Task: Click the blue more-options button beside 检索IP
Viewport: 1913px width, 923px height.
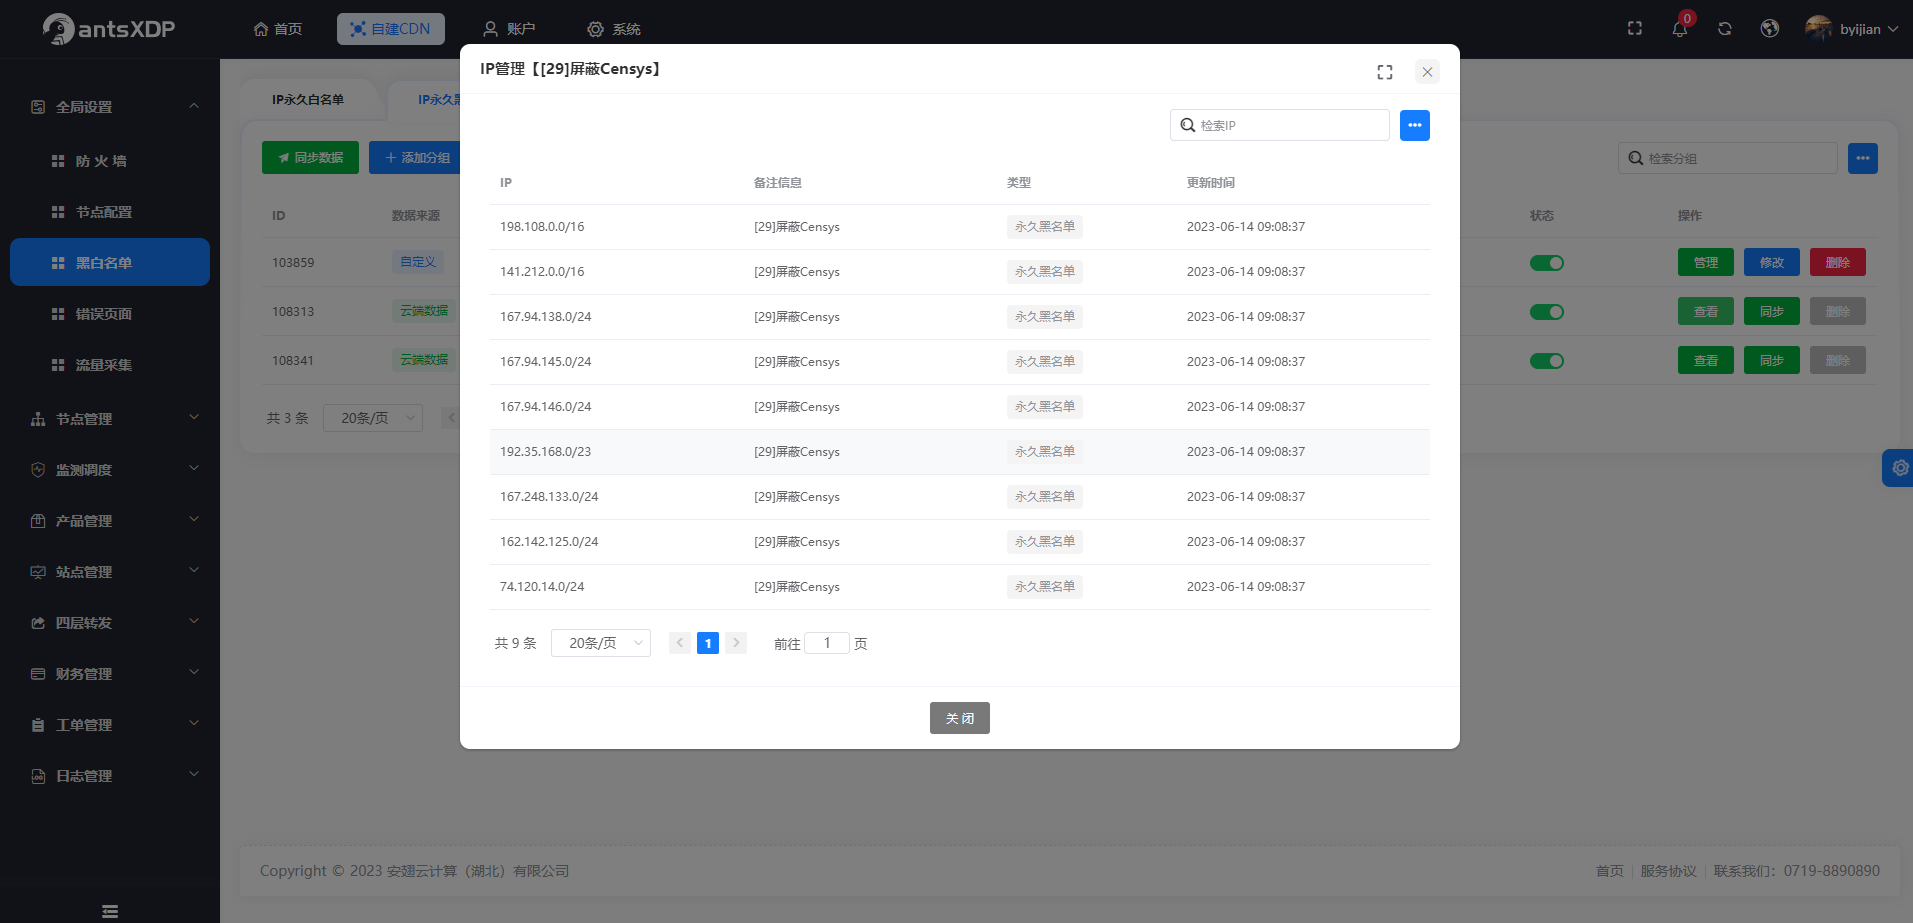Action: tap(1415, 125)
